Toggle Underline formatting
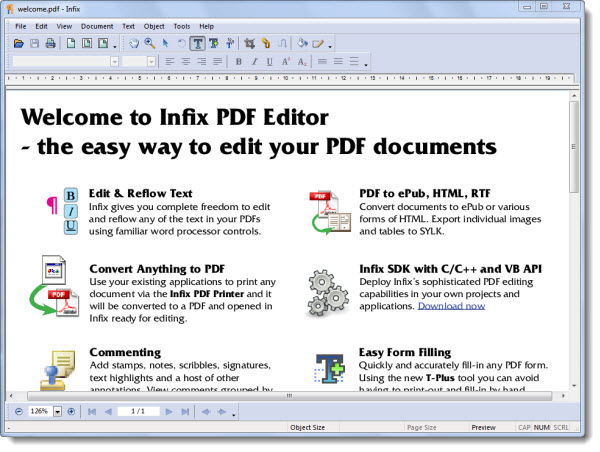The height and width of the screenshot is (452, 600). click(x=270, y=62)
